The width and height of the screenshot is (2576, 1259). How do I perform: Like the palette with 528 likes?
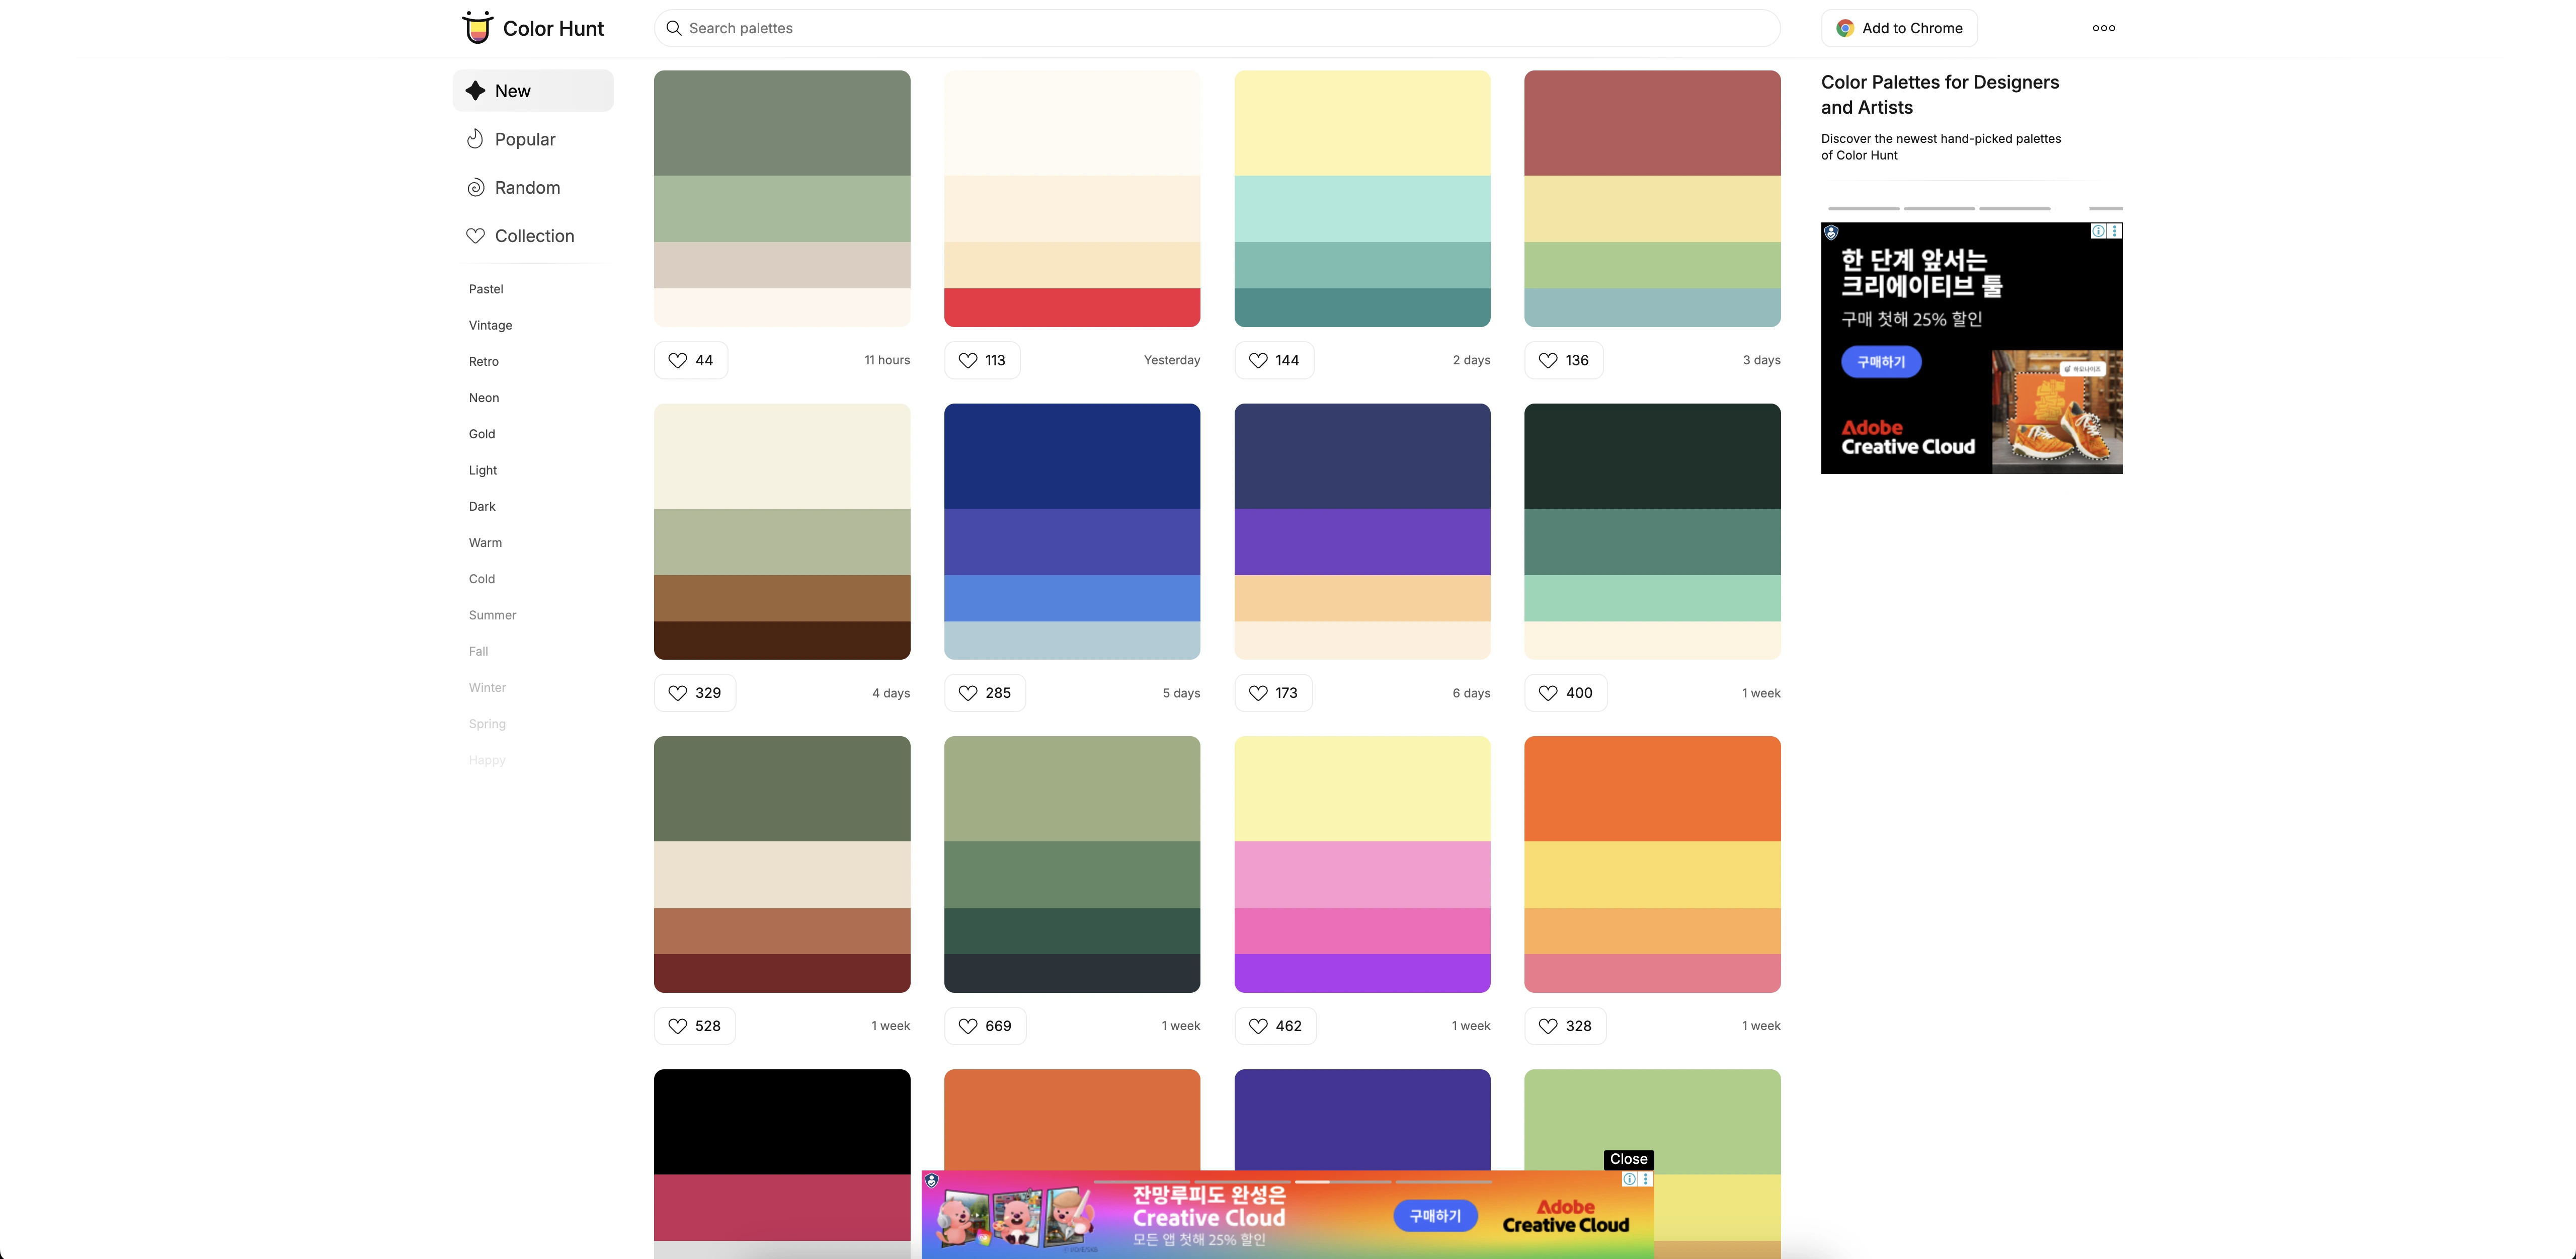(695, 1026)
